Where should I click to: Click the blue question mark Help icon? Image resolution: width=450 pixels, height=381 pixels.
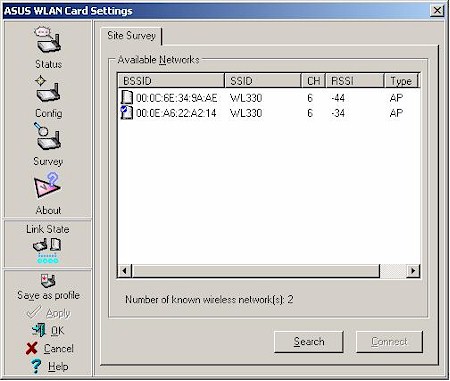[36, 366]
